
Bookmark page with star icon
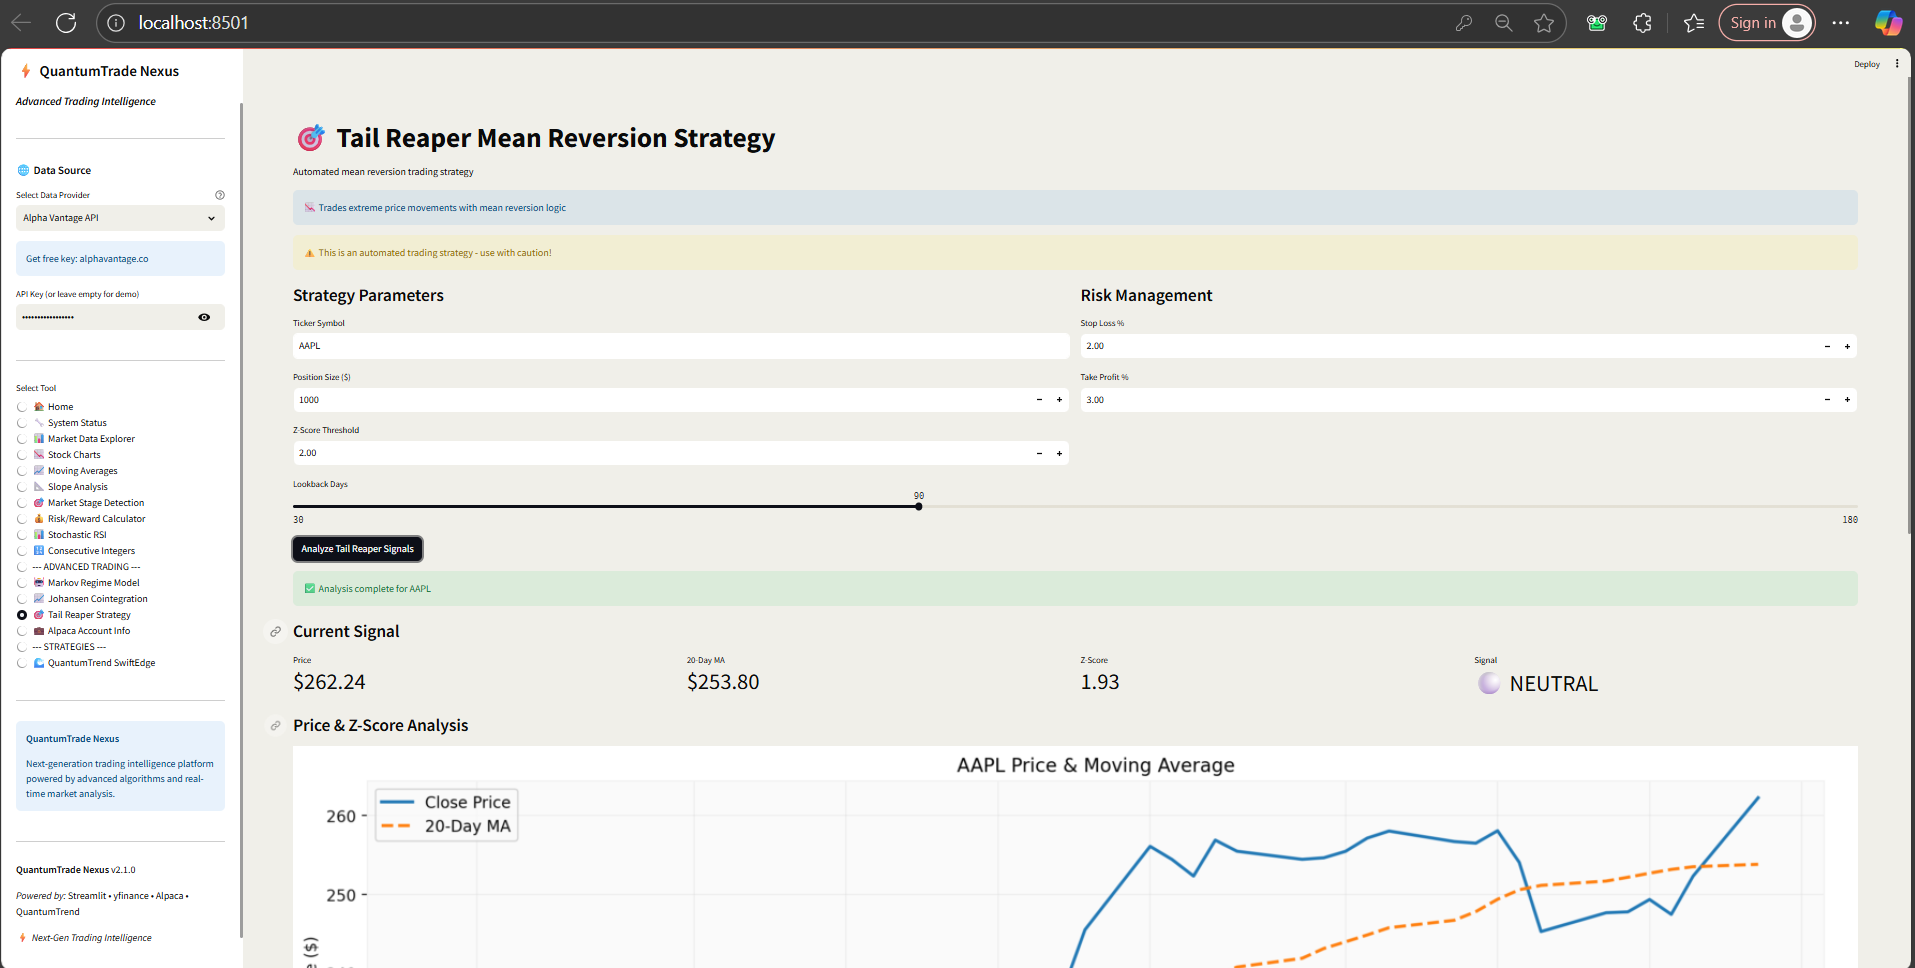click(1544, 23)
